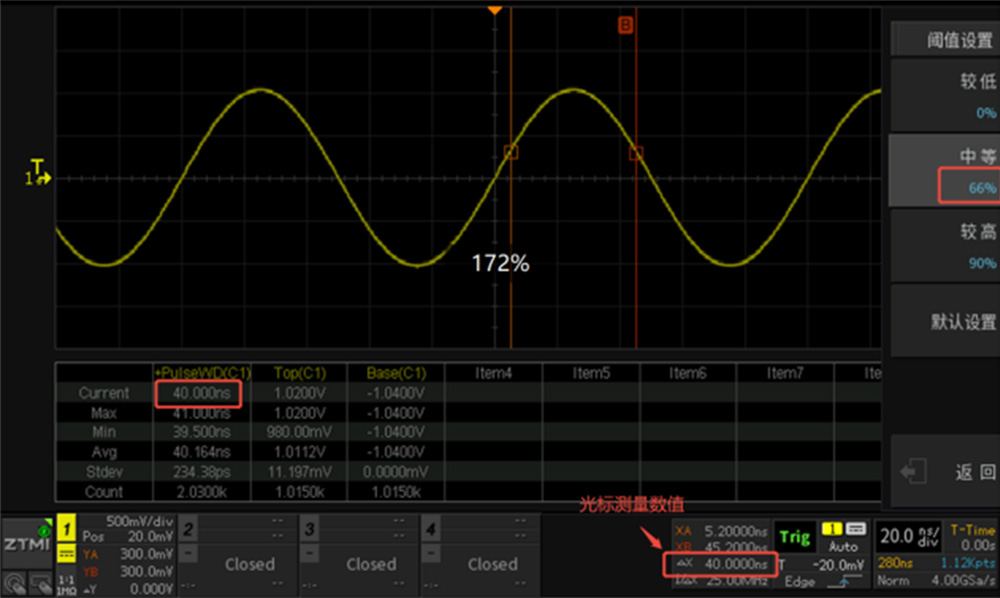Turn on closed channel 3
Image resolution: width=1000 pixels, height=598 pixels.
coord(371,564)
